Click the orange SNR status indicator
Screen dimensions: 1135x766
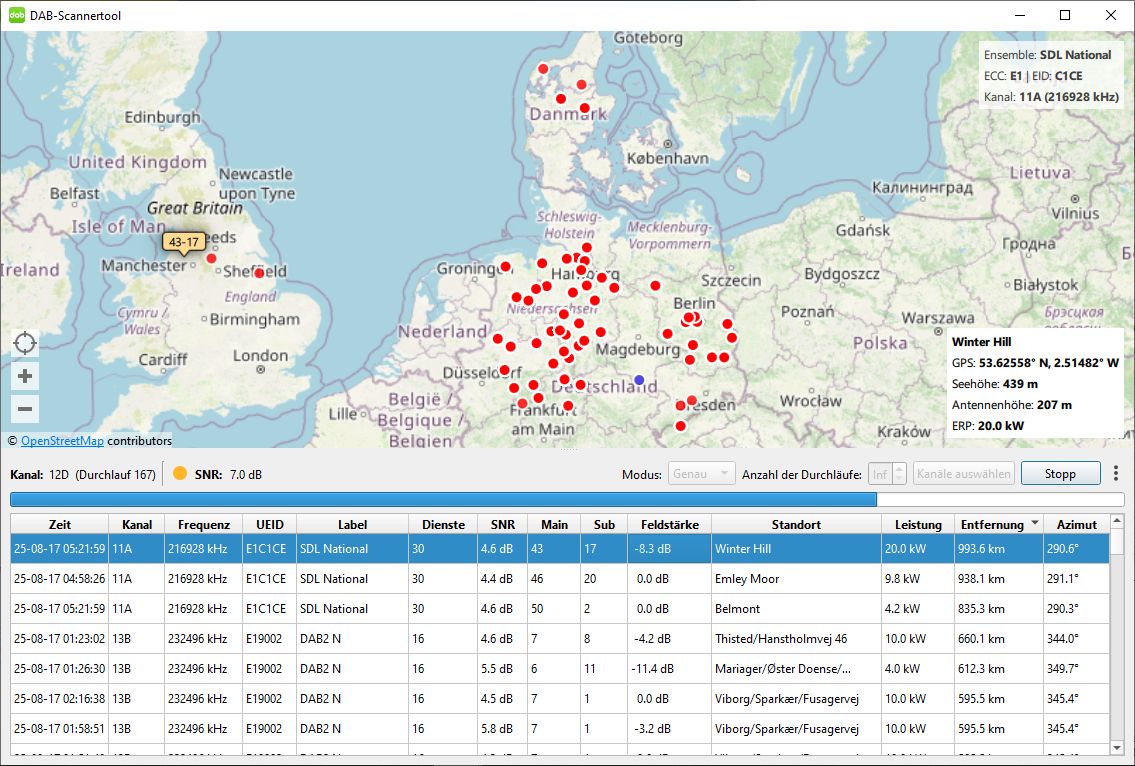click(x=180, y=474)
